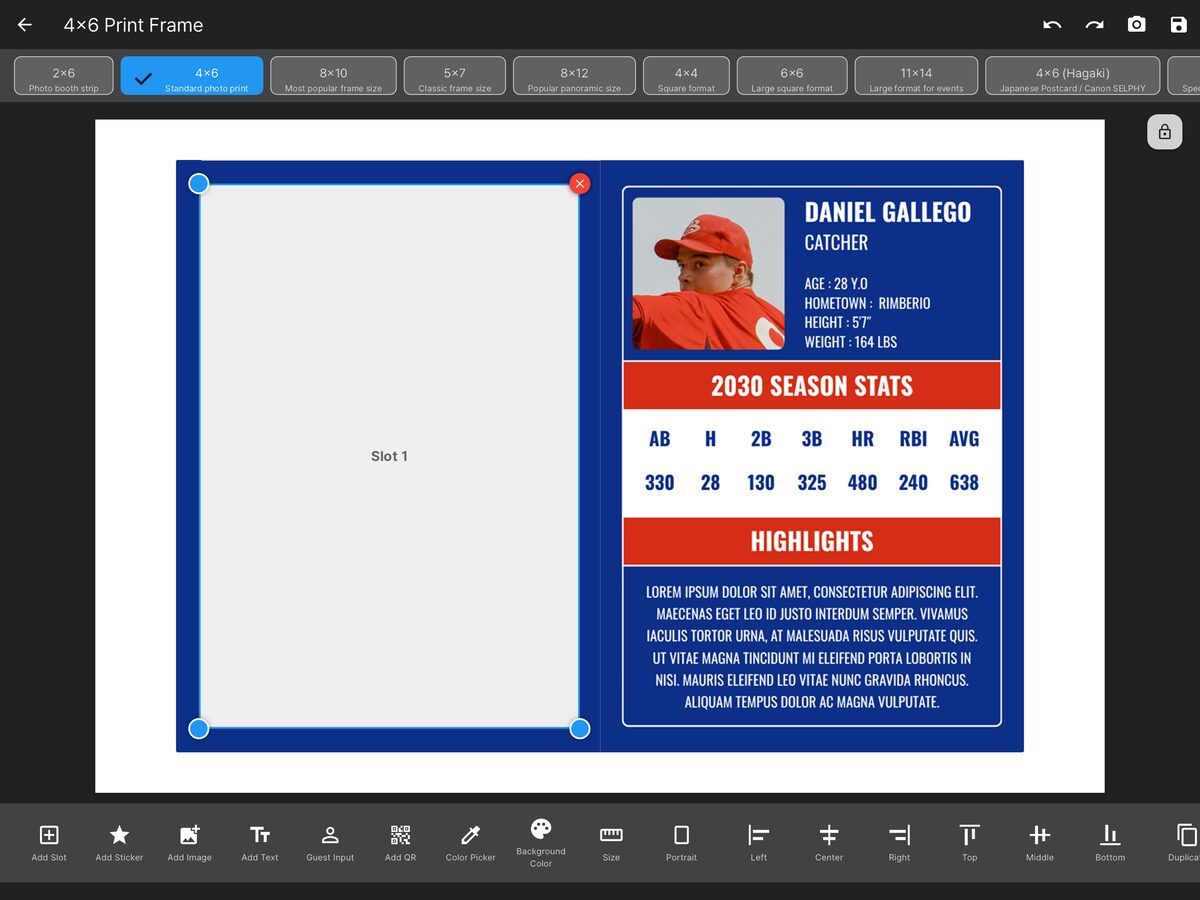Undo the last edit
Image resolution: width=1200 pixels, height=900 pixels.
(x=1052, y=25)
